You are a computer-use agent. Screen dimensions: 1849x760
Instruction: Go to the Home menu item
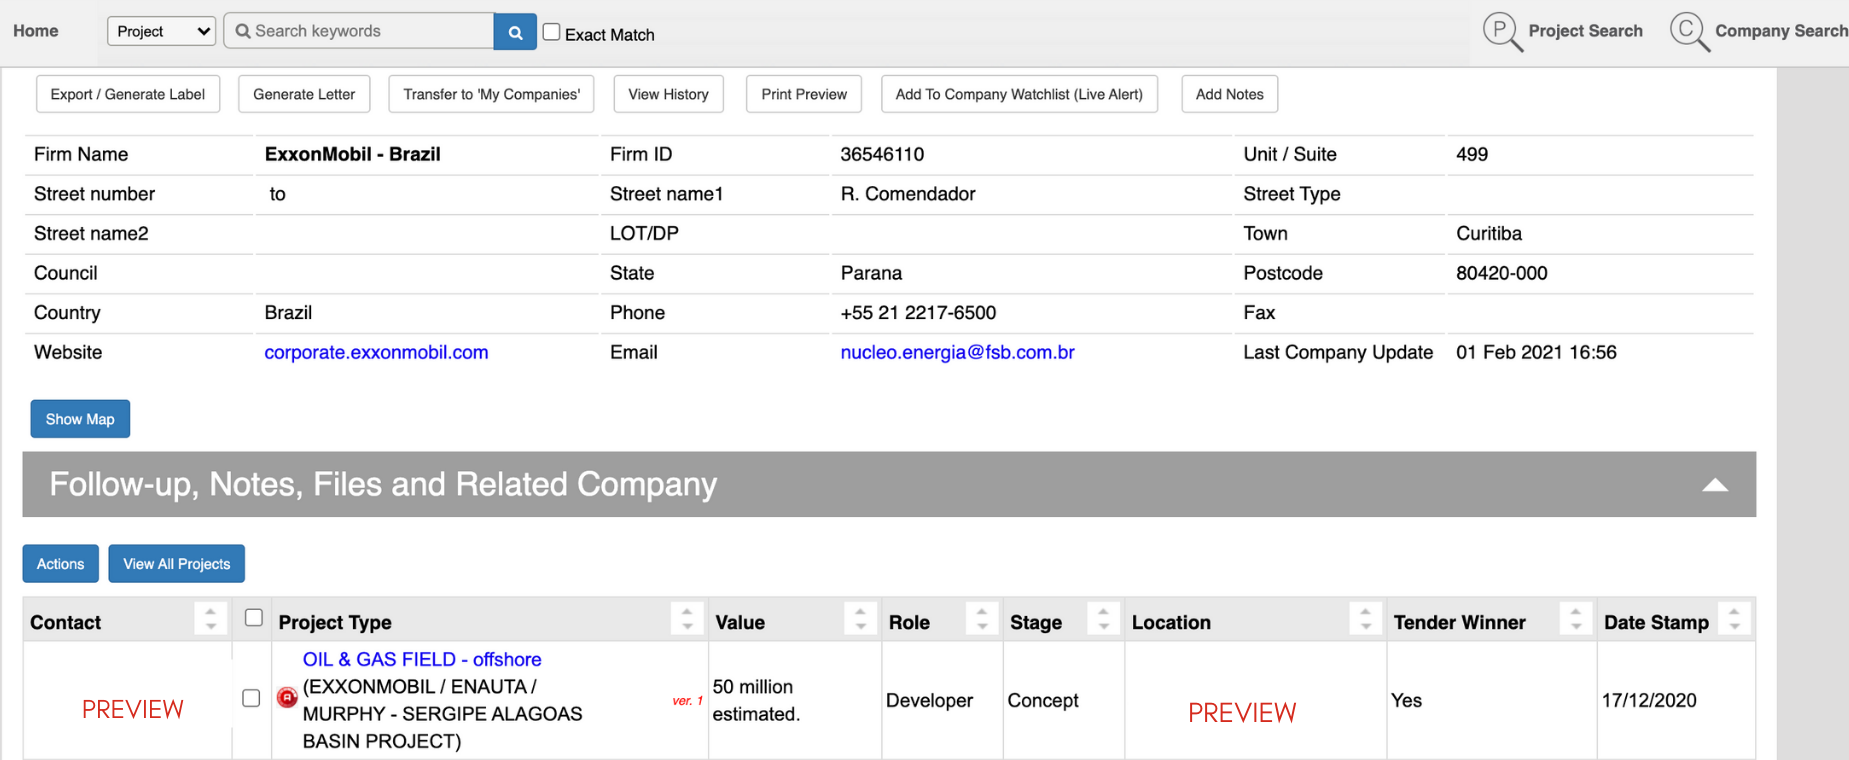[36, 31]
